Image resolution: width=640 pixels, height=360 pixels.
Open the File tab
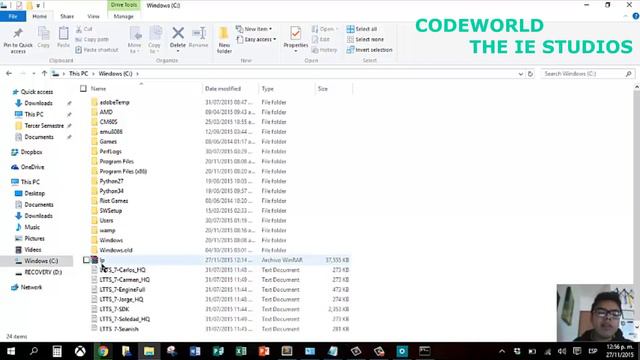(13, 16)
